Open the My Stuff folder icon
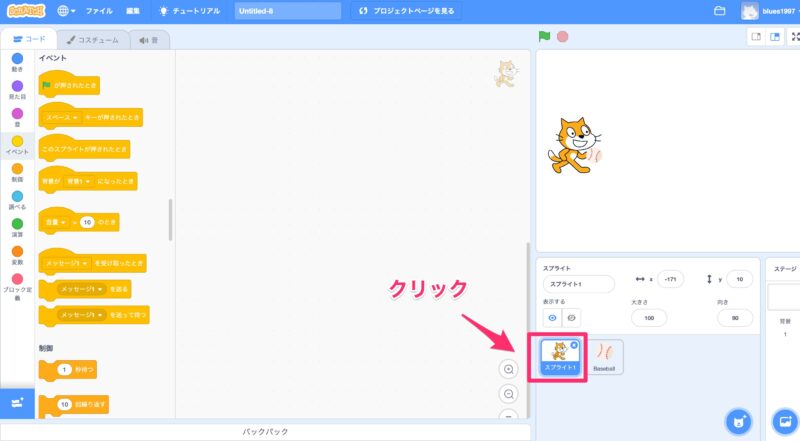The image size is (800, 441). (719, 11)
